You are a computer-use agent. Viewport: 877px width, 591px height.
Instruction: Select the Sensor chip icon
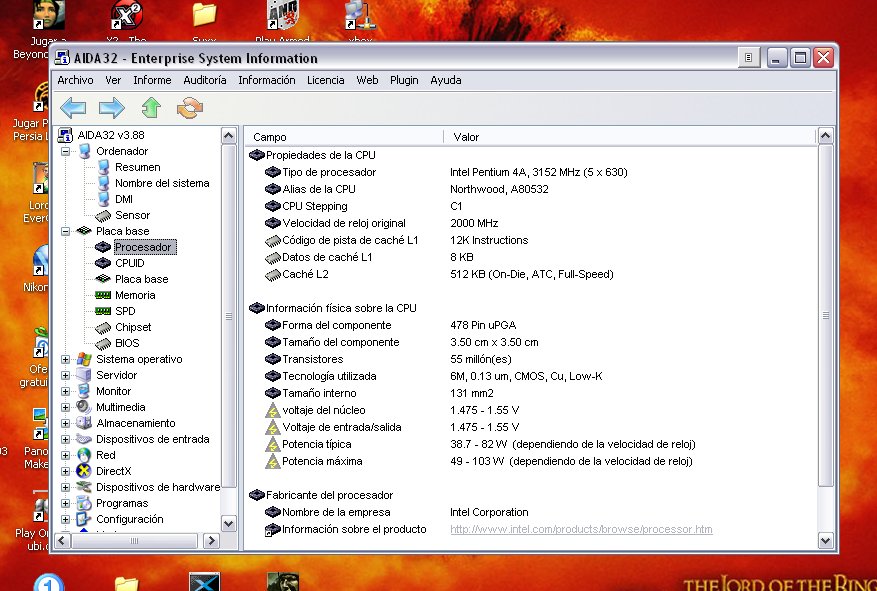[x=103, y=215]
